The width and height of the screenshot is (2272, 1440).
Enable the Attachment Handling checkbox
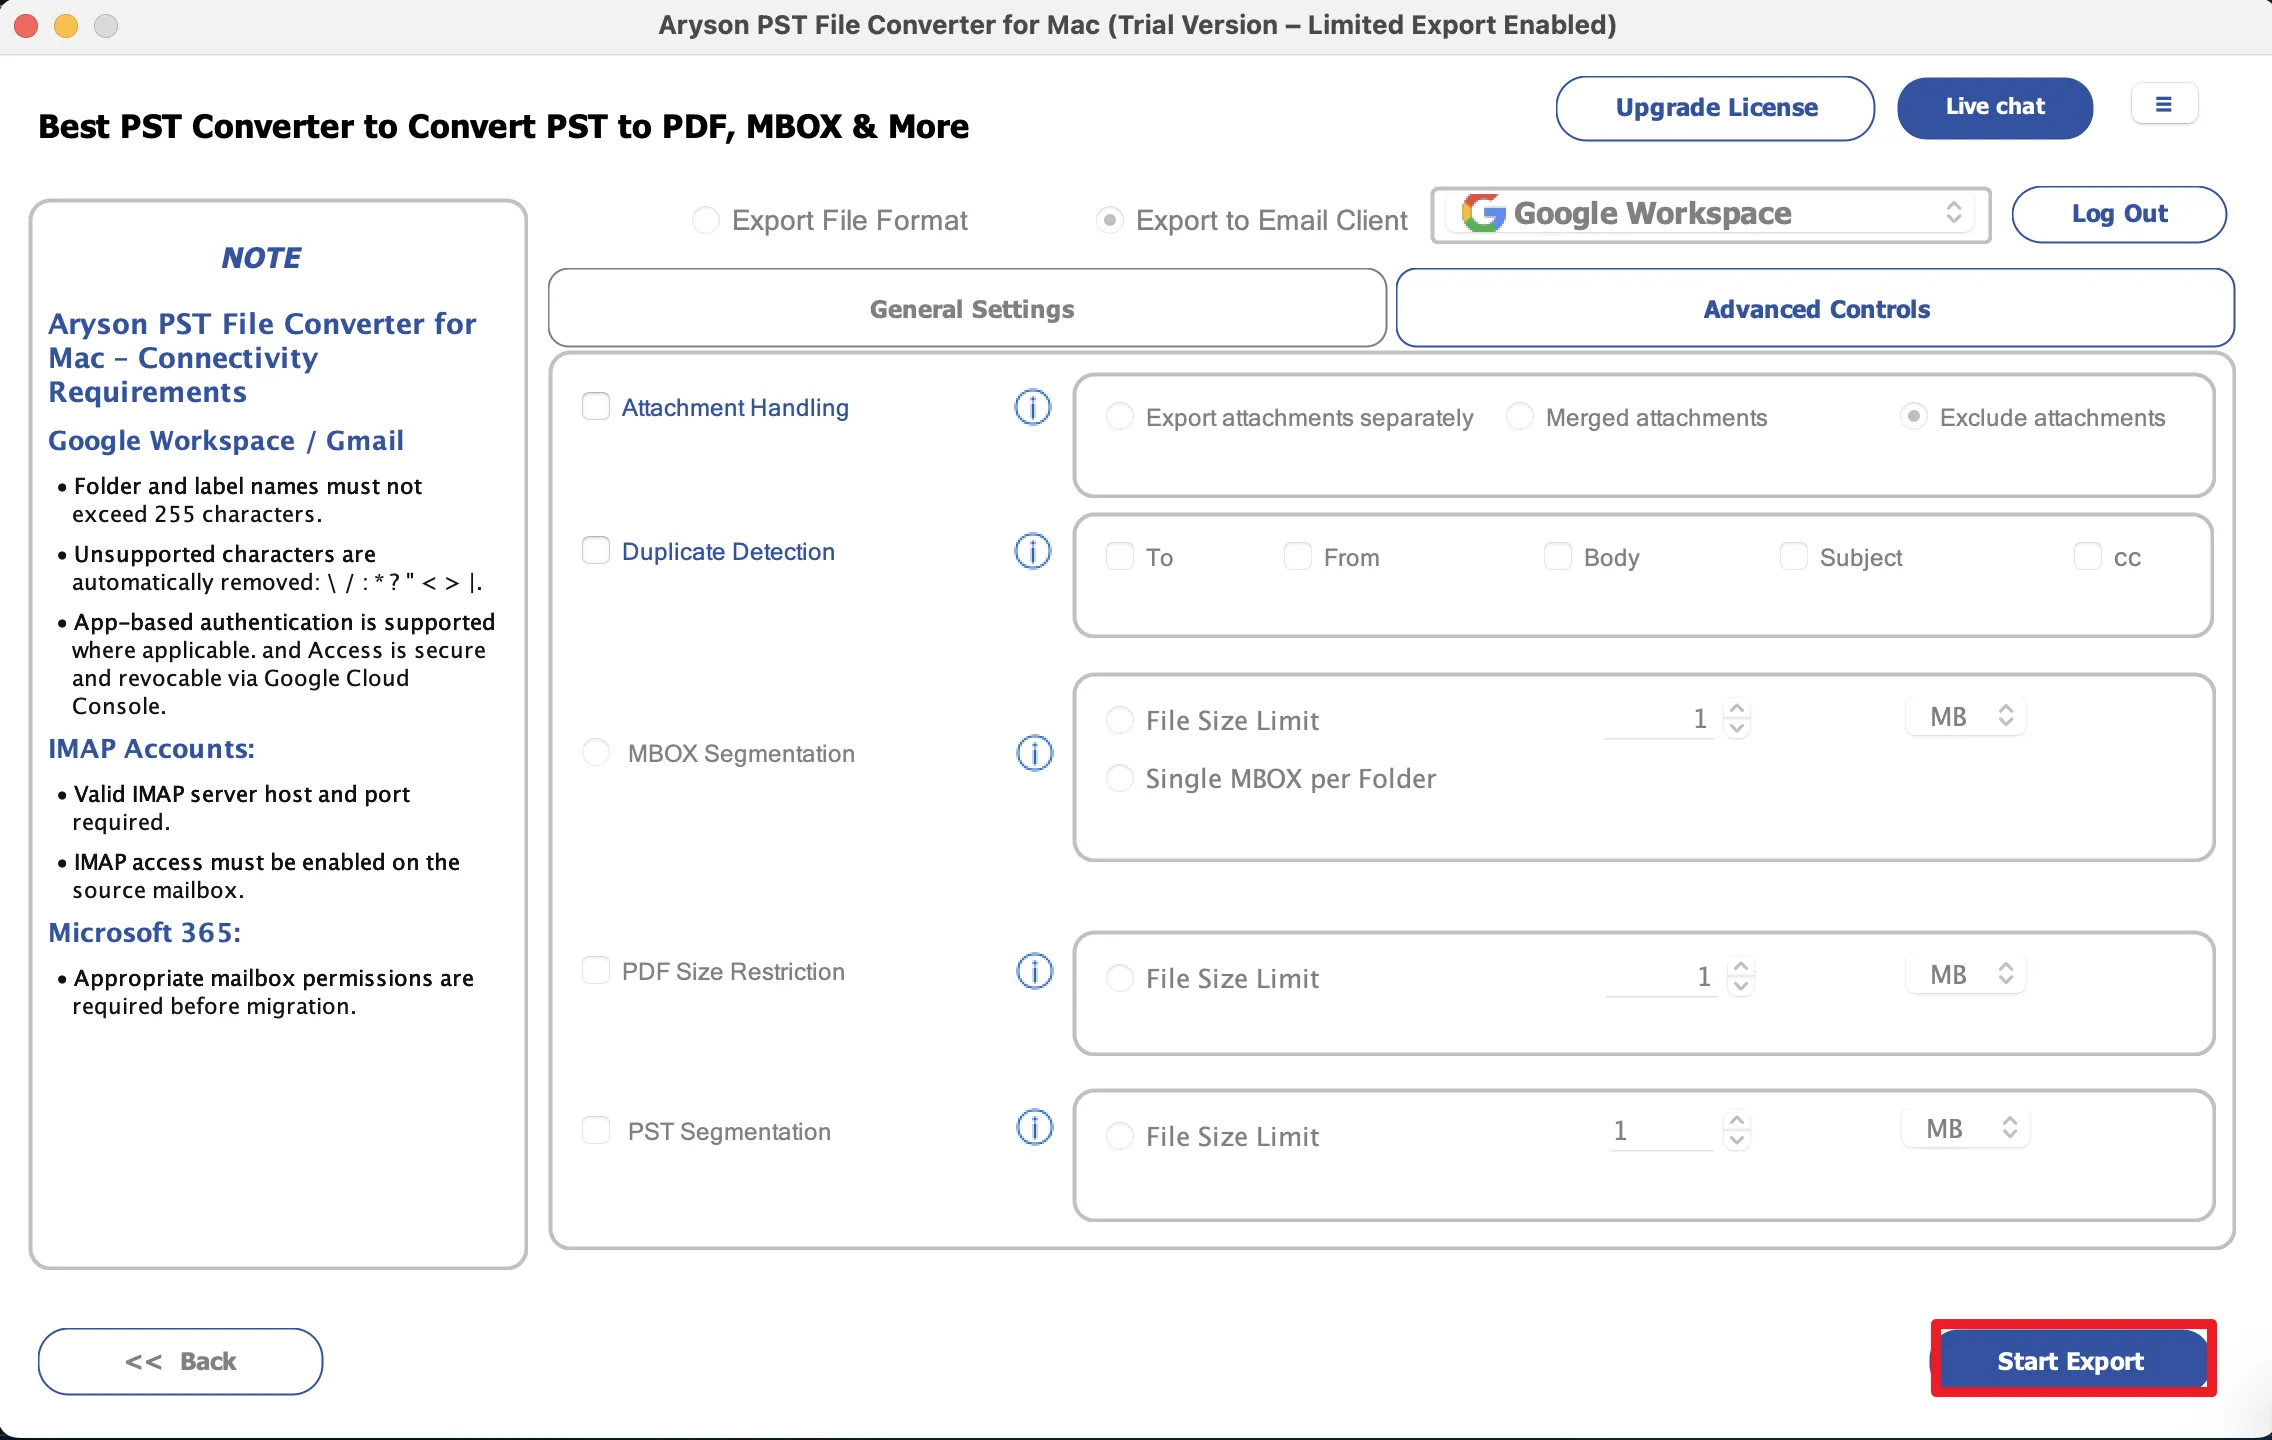(x=596, y=406)
